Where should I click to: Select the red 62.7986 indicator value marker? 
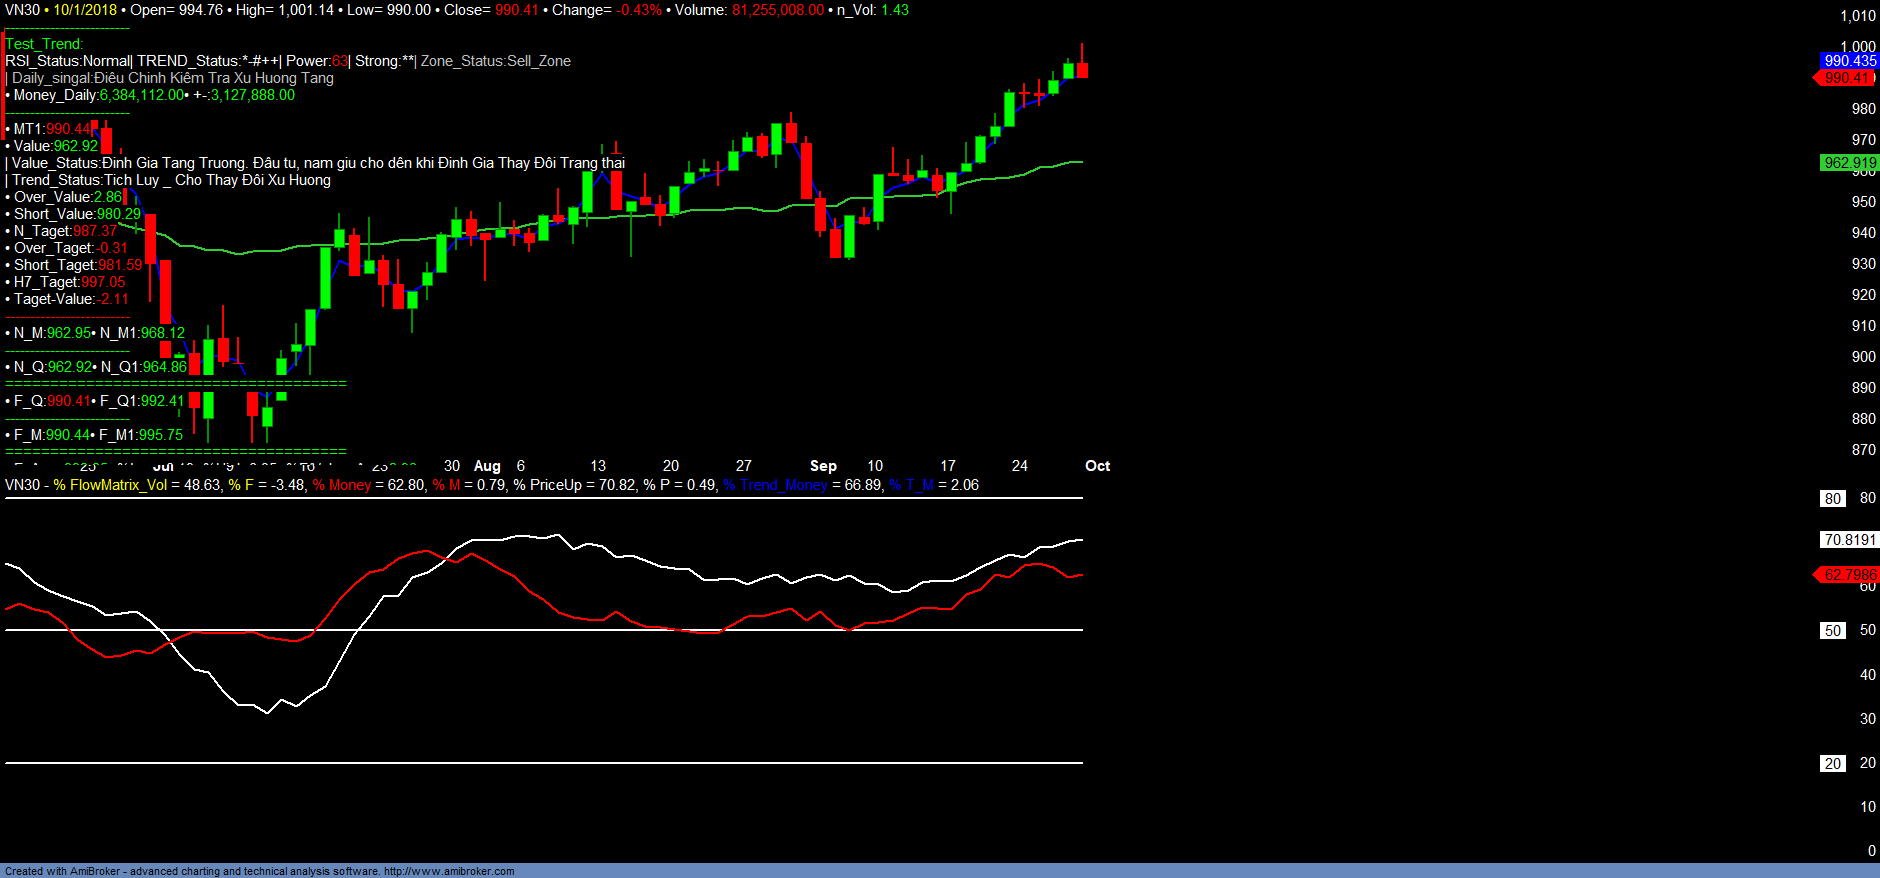click(1848, 575)
